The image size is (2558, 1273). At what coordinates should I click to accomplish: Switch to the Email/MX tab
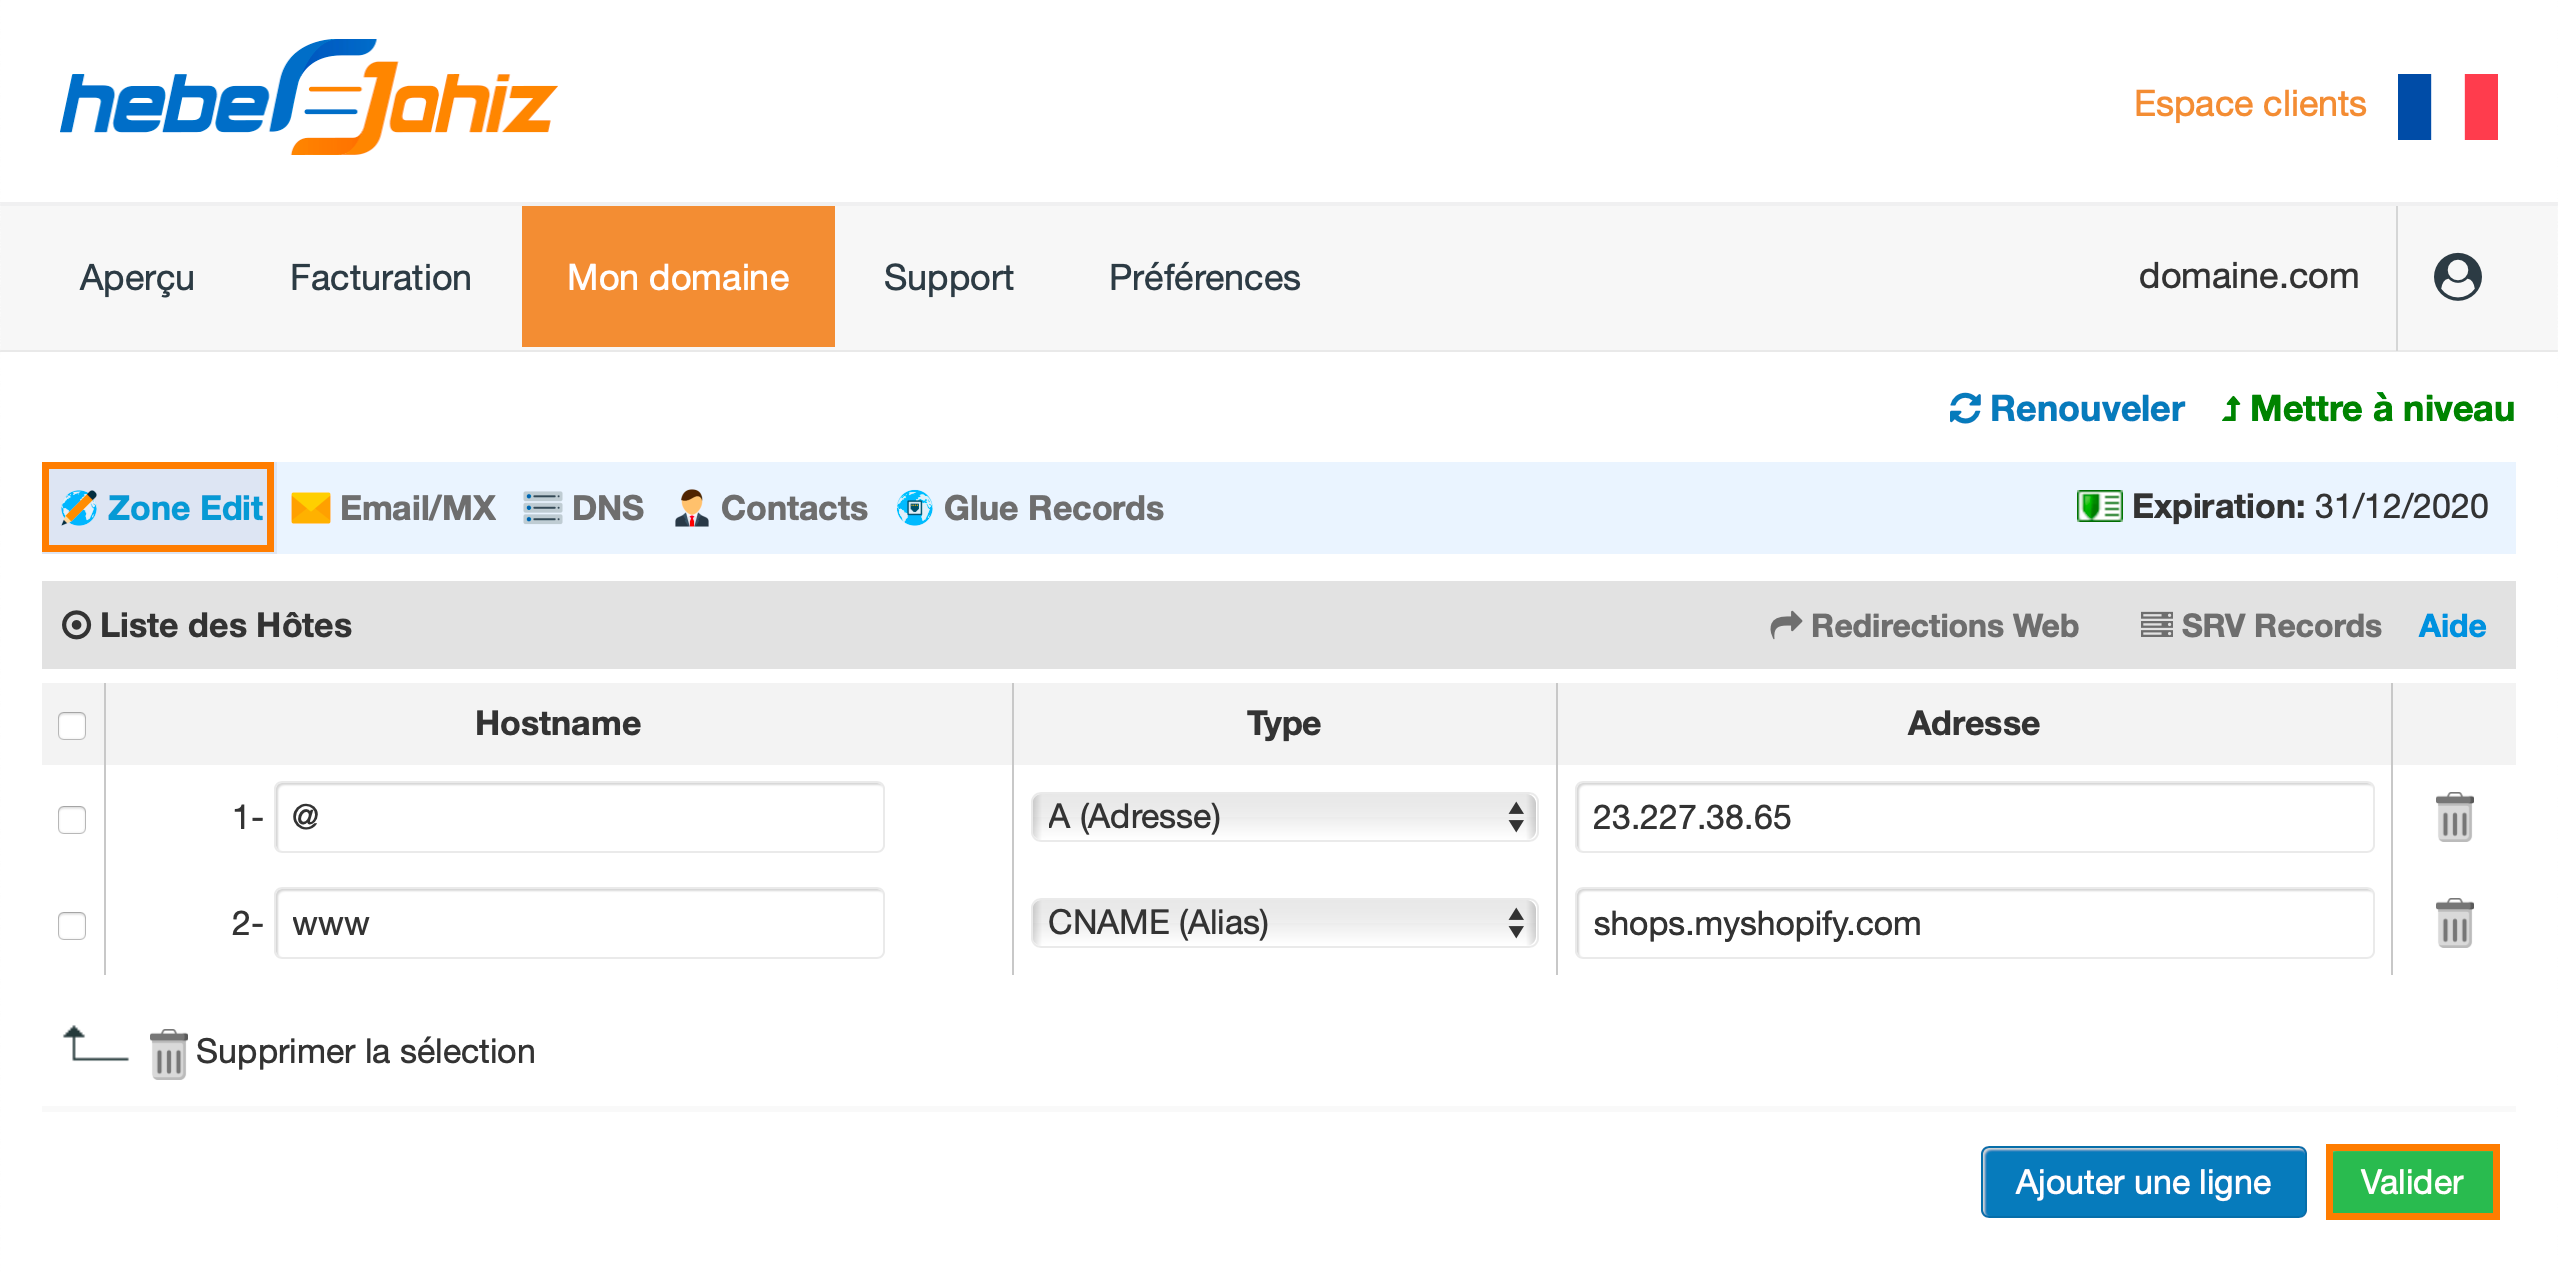[393, 508]
